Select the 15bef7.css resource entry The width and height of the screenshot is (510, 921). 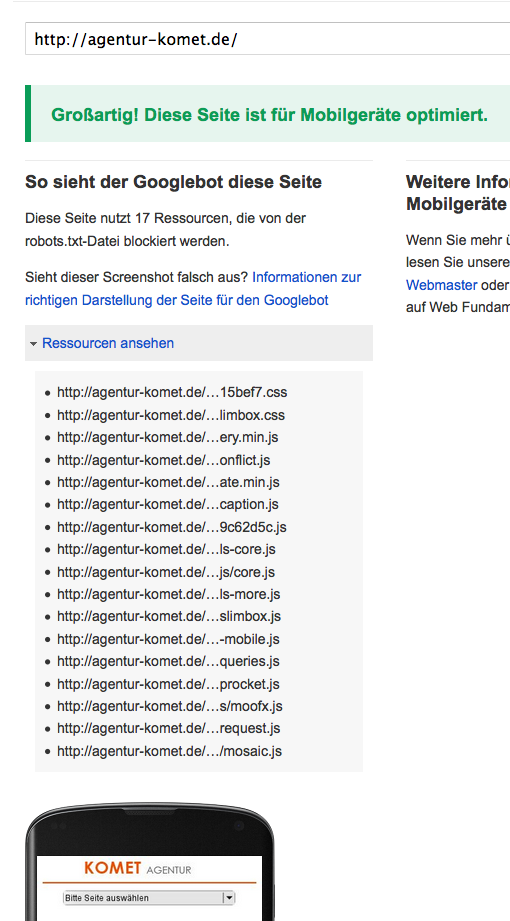click(x=172, y=392)
